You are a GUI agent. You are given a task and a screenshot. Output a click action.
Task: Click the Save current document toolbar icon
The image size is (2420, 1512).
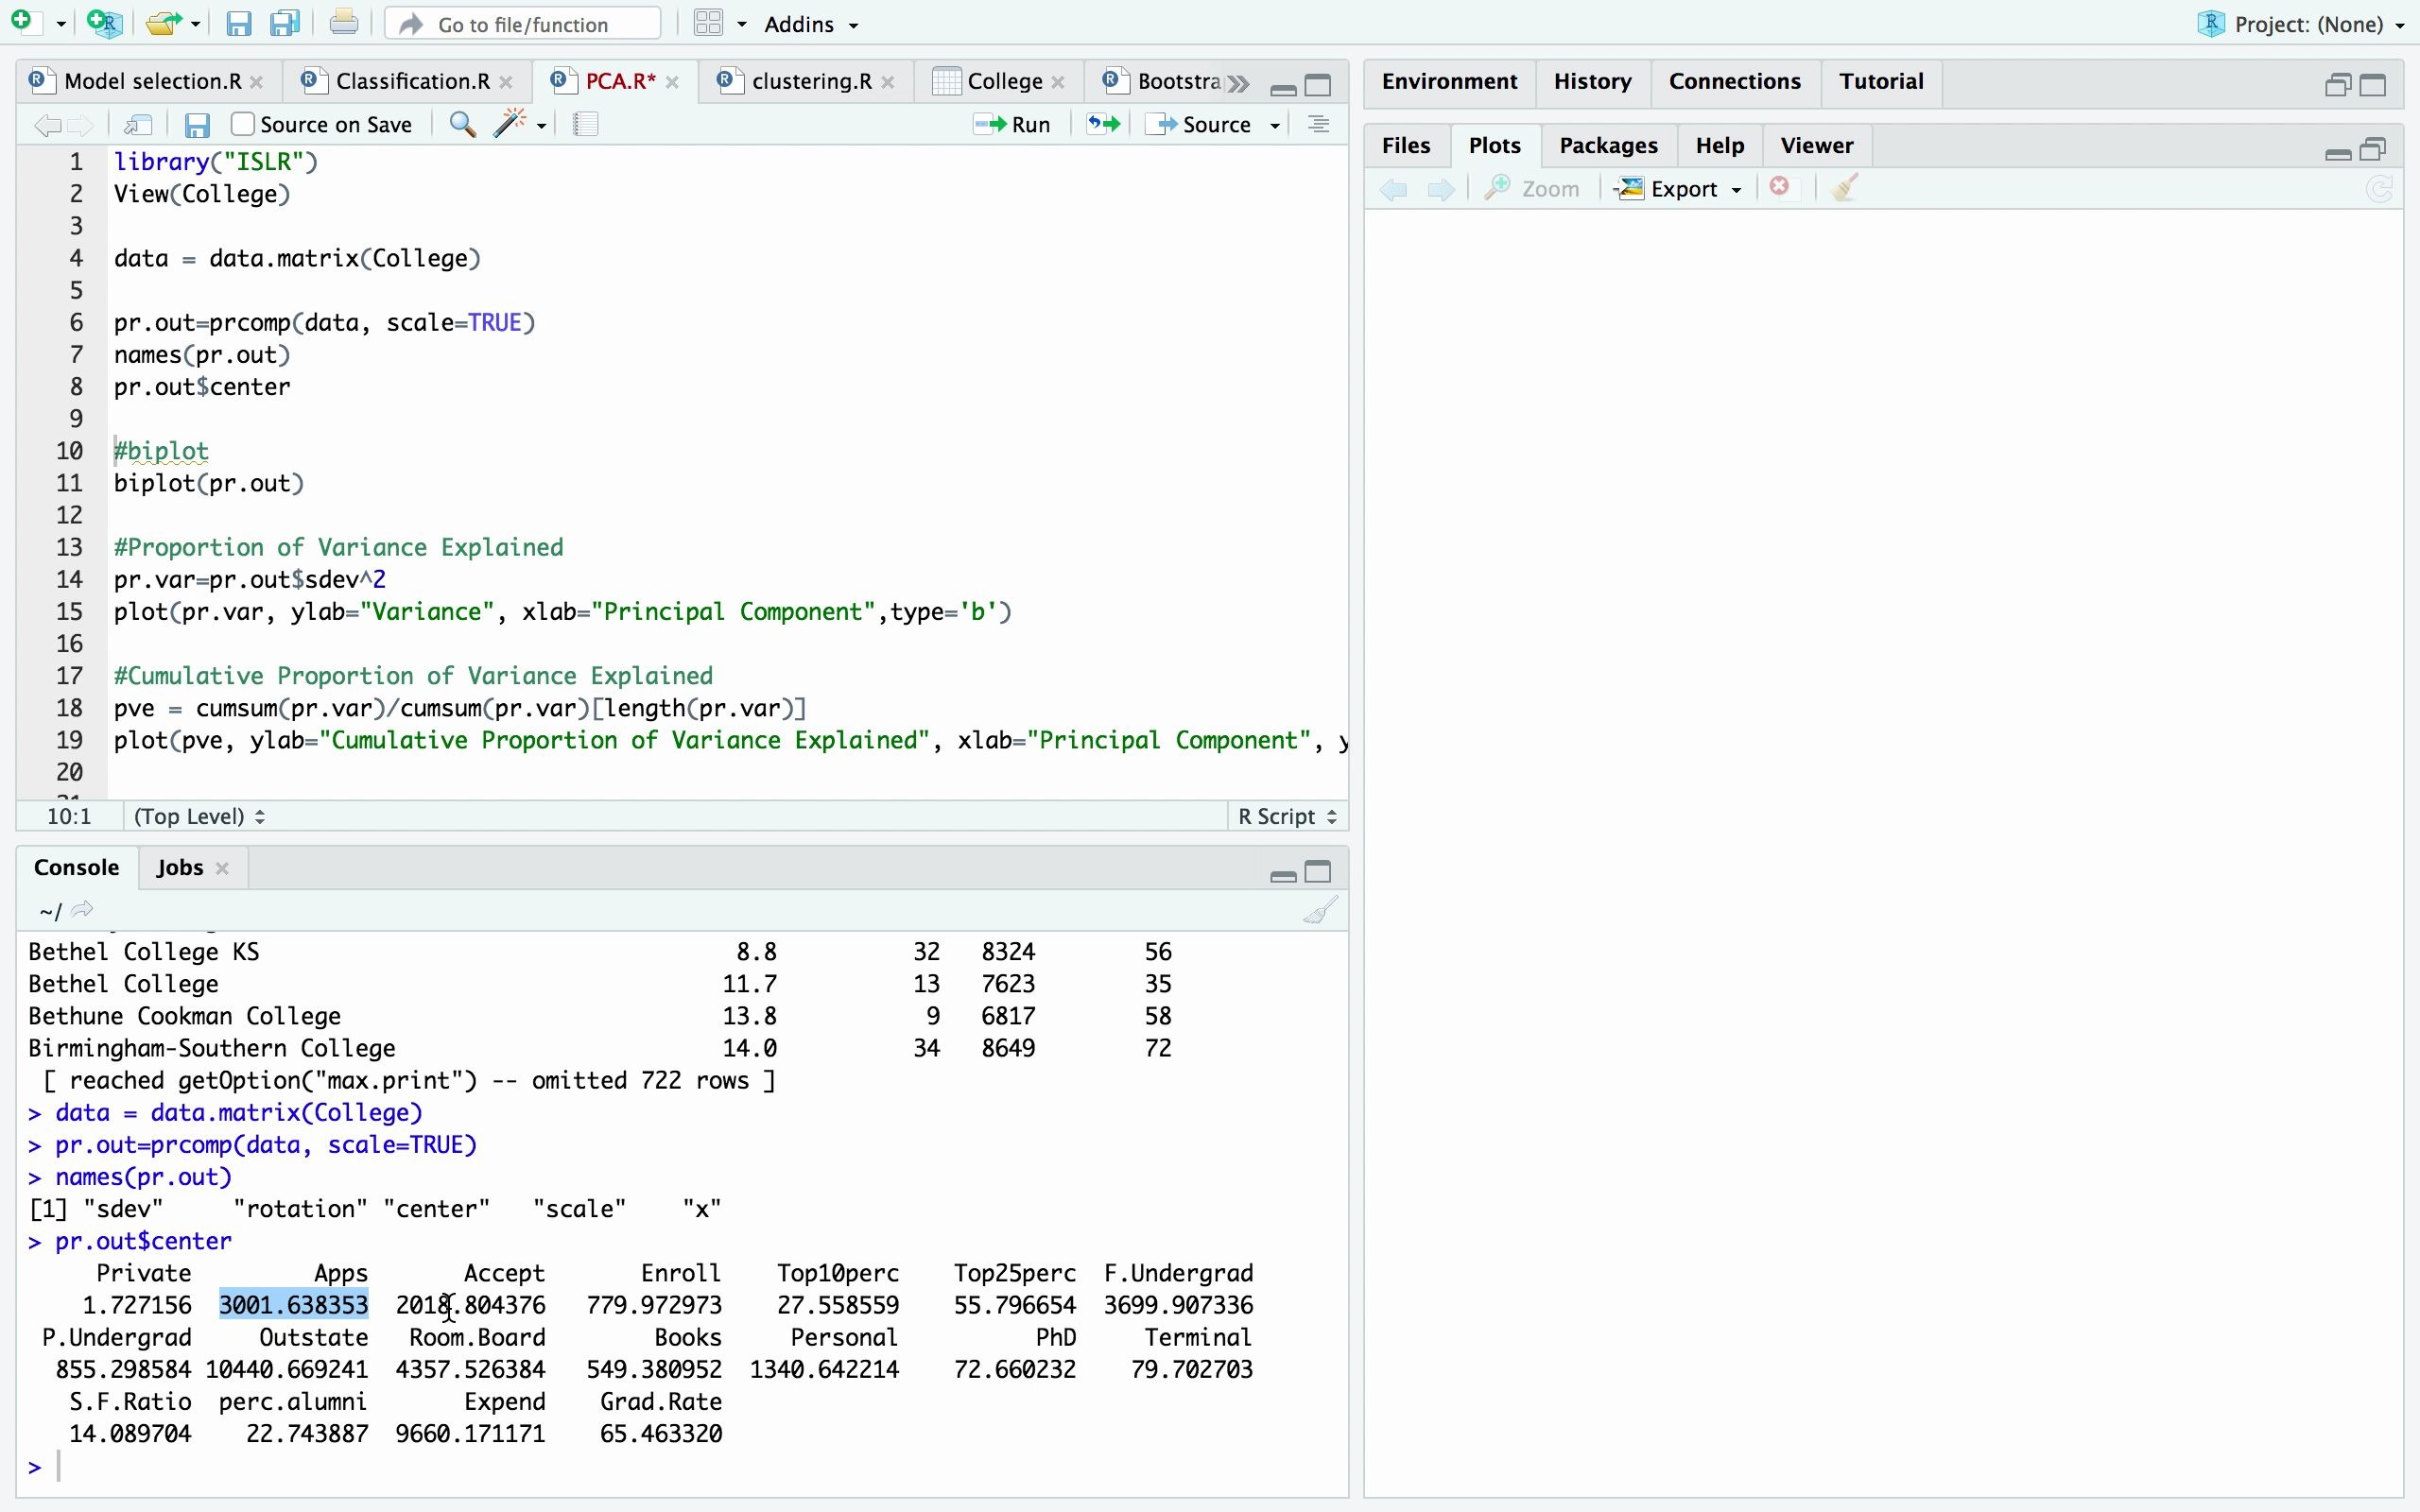coord(238,23)
